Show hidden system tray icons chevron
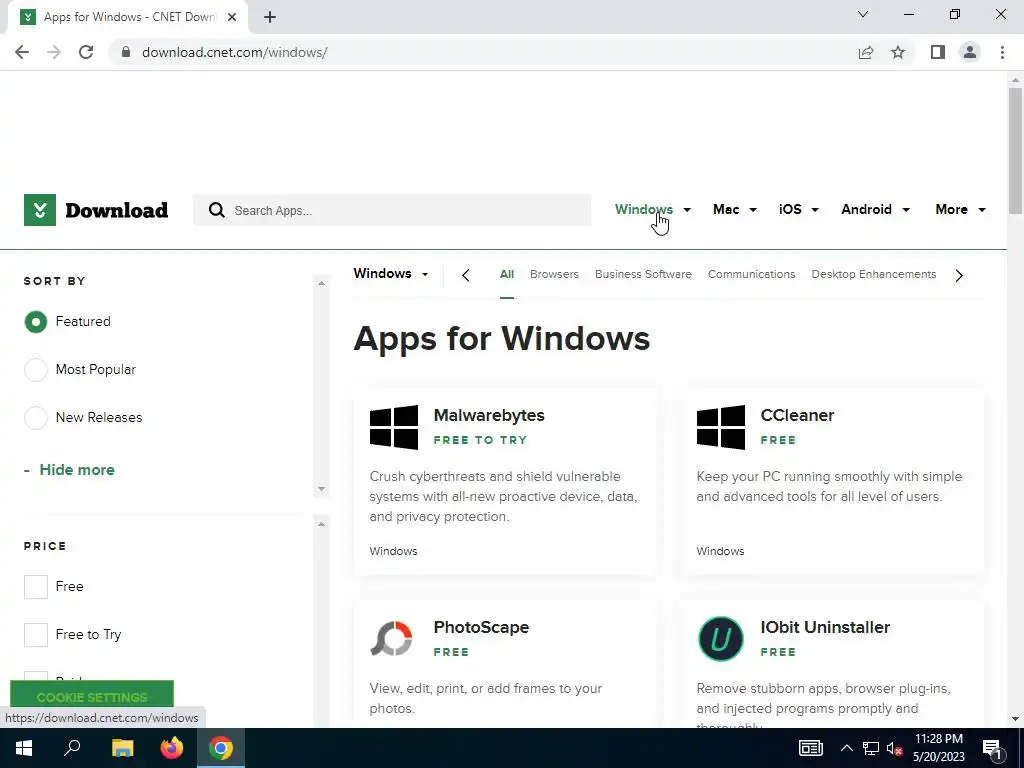The height and width of the screenshot is (768, 1024). (x=846, y=748)
